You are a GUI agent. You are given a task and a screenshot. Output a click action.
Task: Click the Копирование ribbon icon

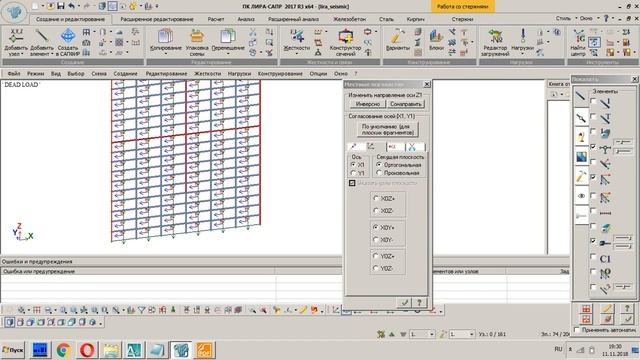coord(165,36)
